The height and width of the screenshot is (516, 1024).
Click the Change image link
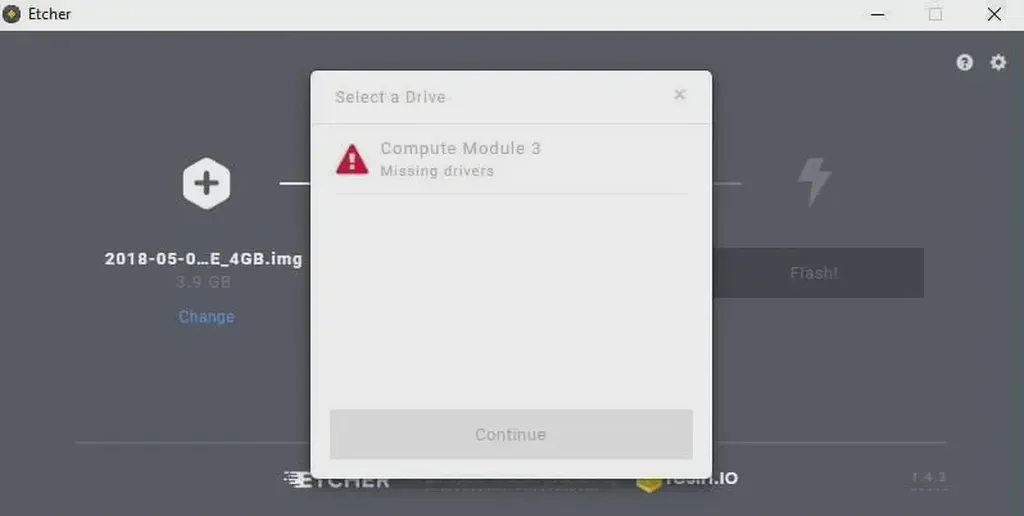tap(206, 317)
